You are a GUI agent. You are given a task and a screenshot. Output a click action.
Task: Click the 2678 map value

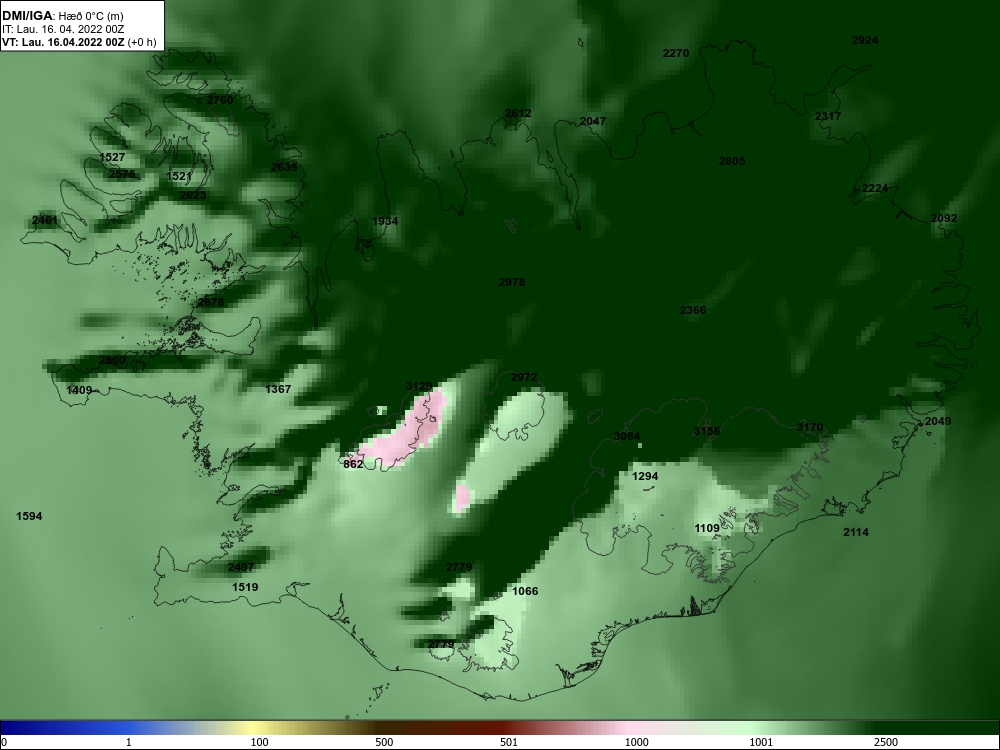tap(210, 302)
